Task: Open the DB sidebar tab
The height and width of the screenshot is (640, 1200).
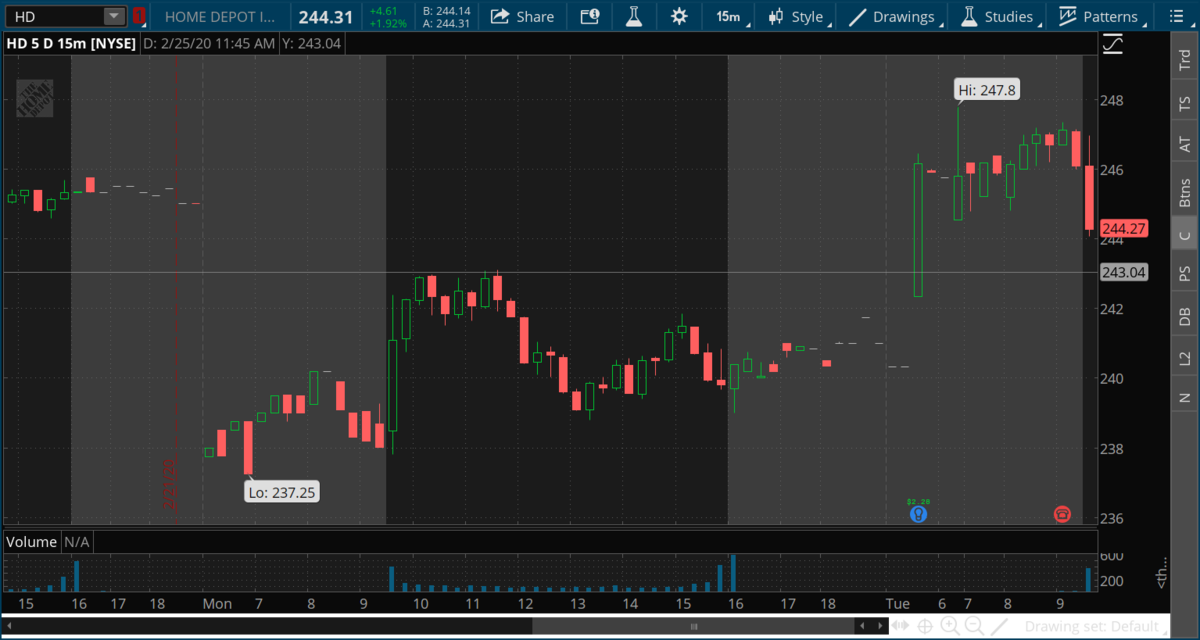Action: point(1184,316)
